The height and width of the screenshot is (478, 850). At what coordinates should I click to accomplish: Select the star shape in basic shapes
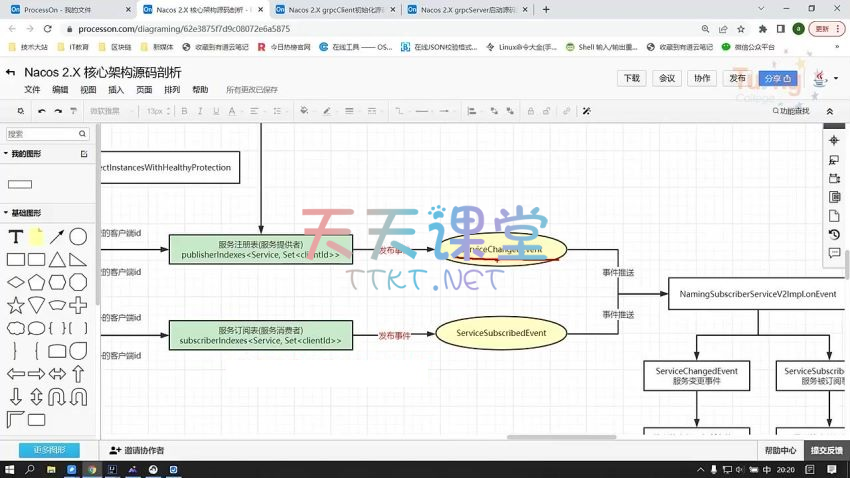(x=16, y=305)
